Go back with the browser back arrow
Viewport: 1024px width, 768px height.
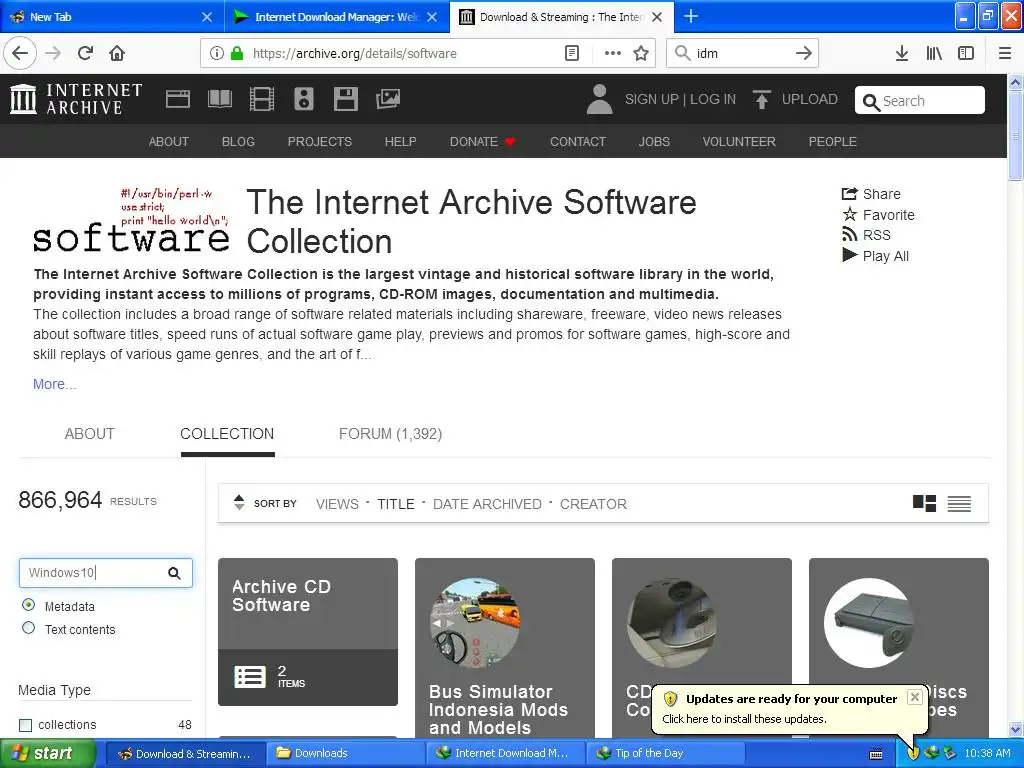click(20, 53)
